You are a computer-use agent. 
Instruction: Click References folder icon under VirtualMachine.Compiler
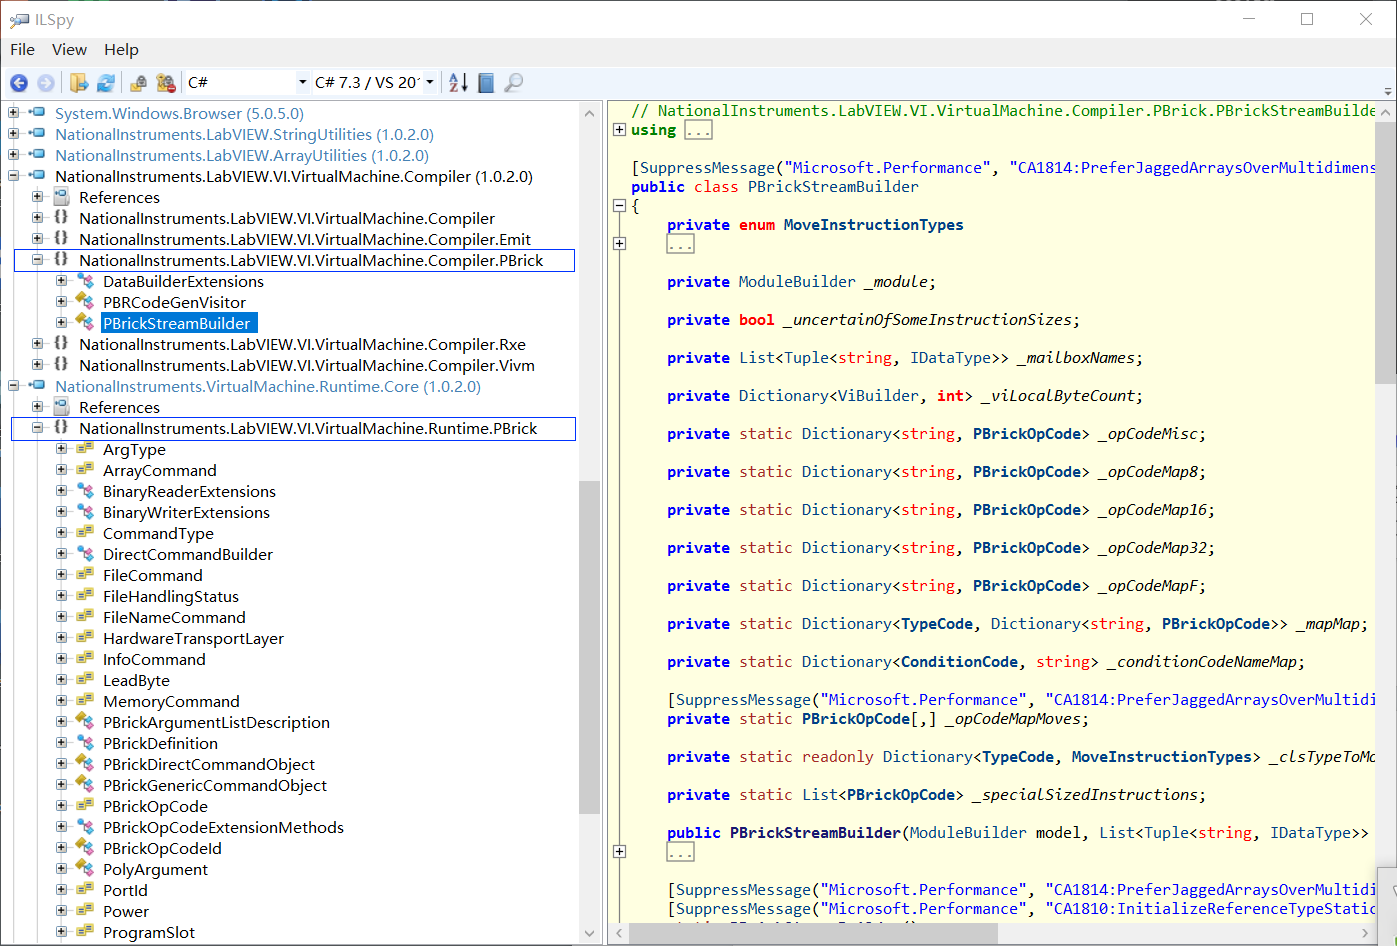(x=61, y=197)
